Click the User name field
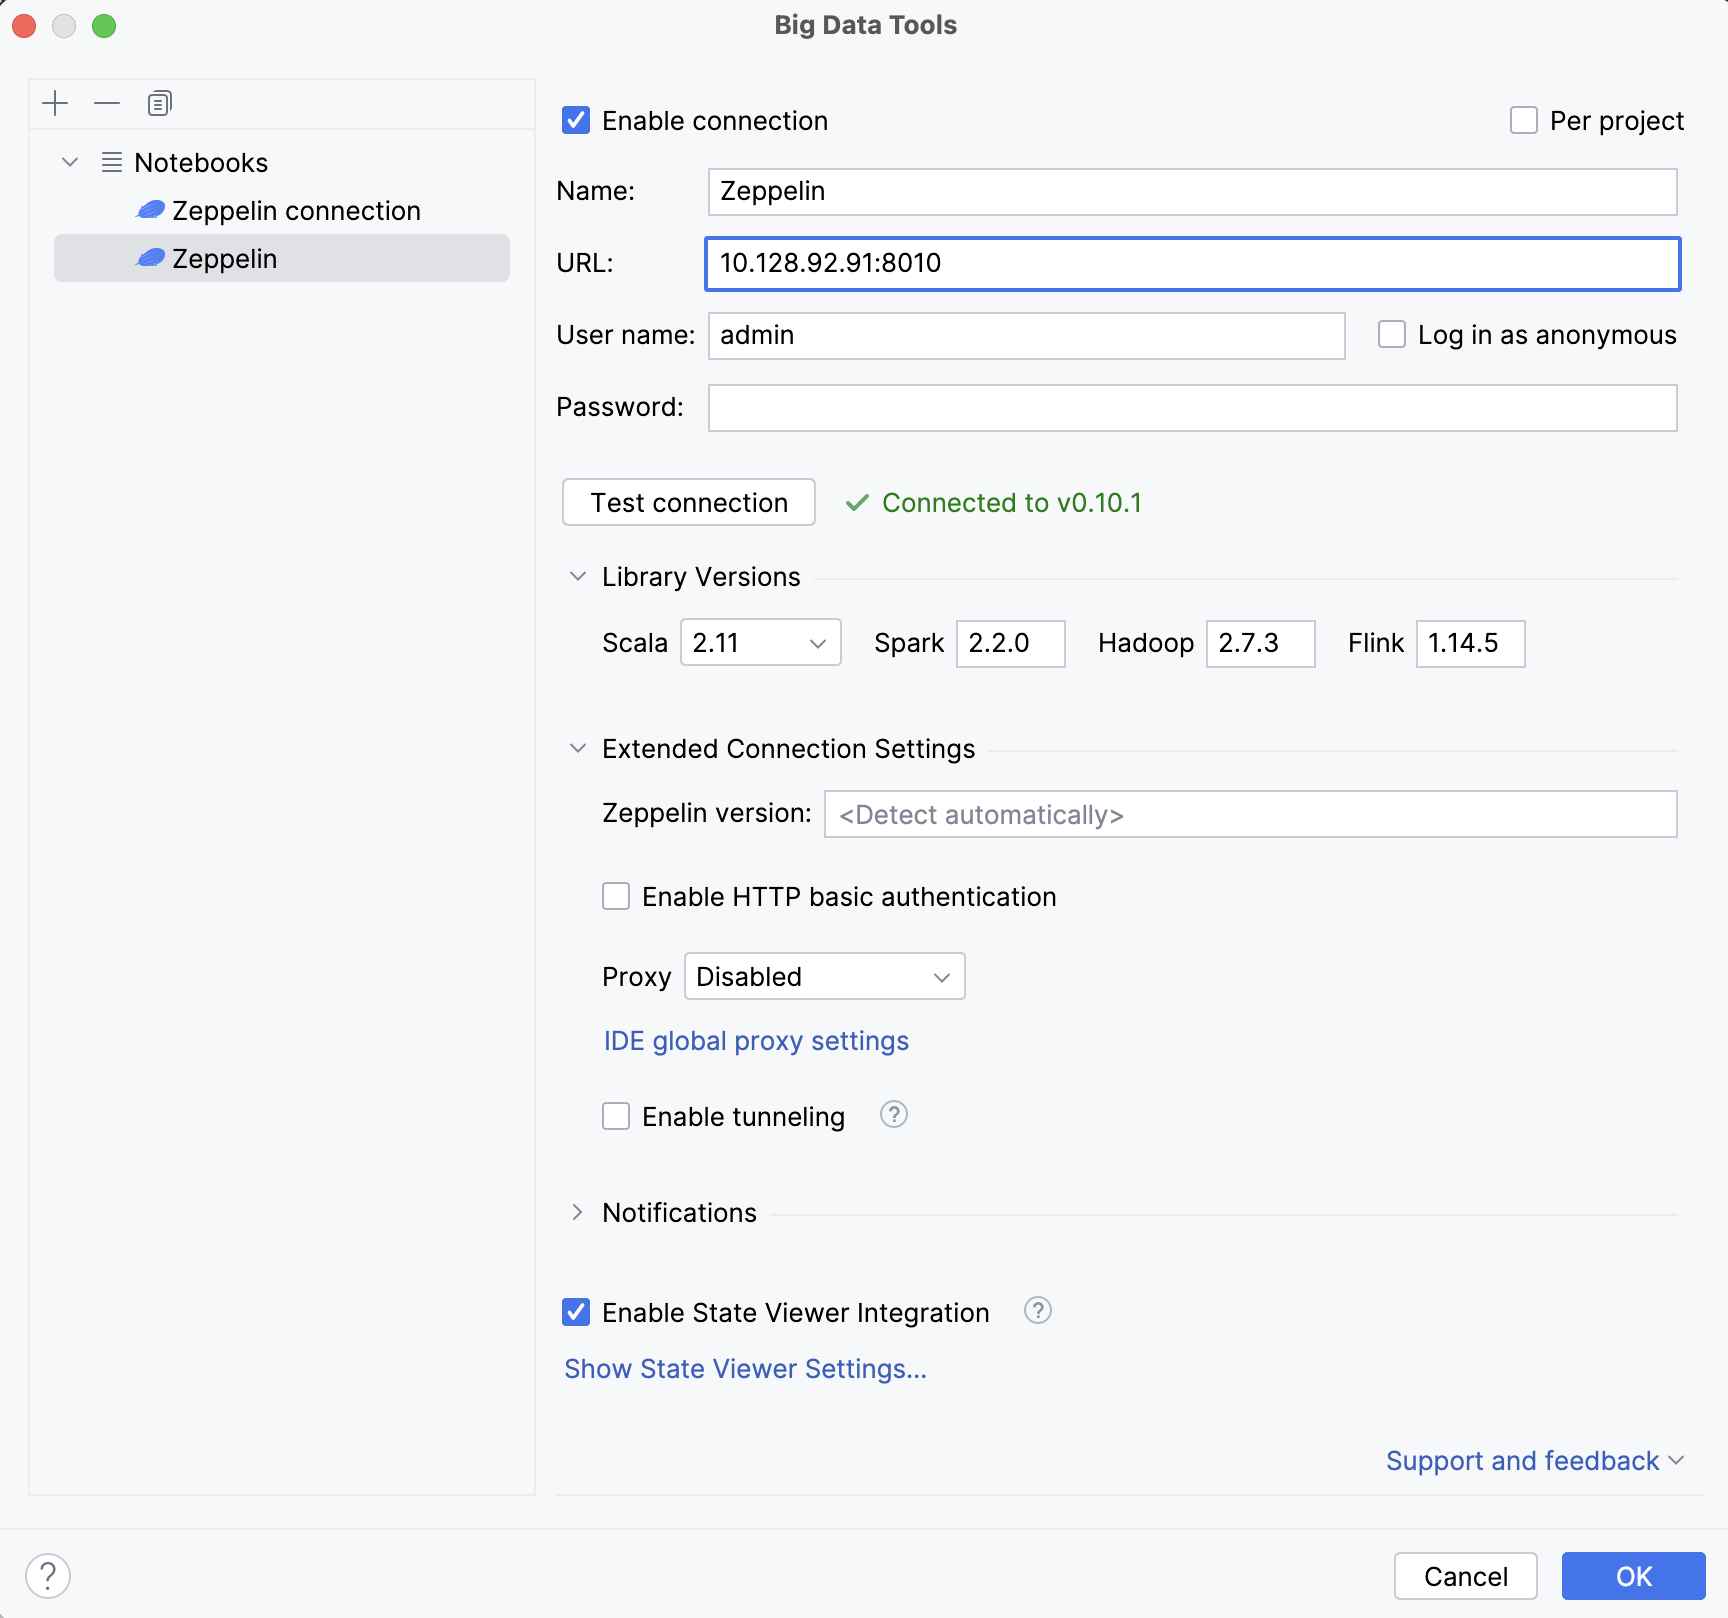The image size is (1728, 1618). (x=1027, y=336)
